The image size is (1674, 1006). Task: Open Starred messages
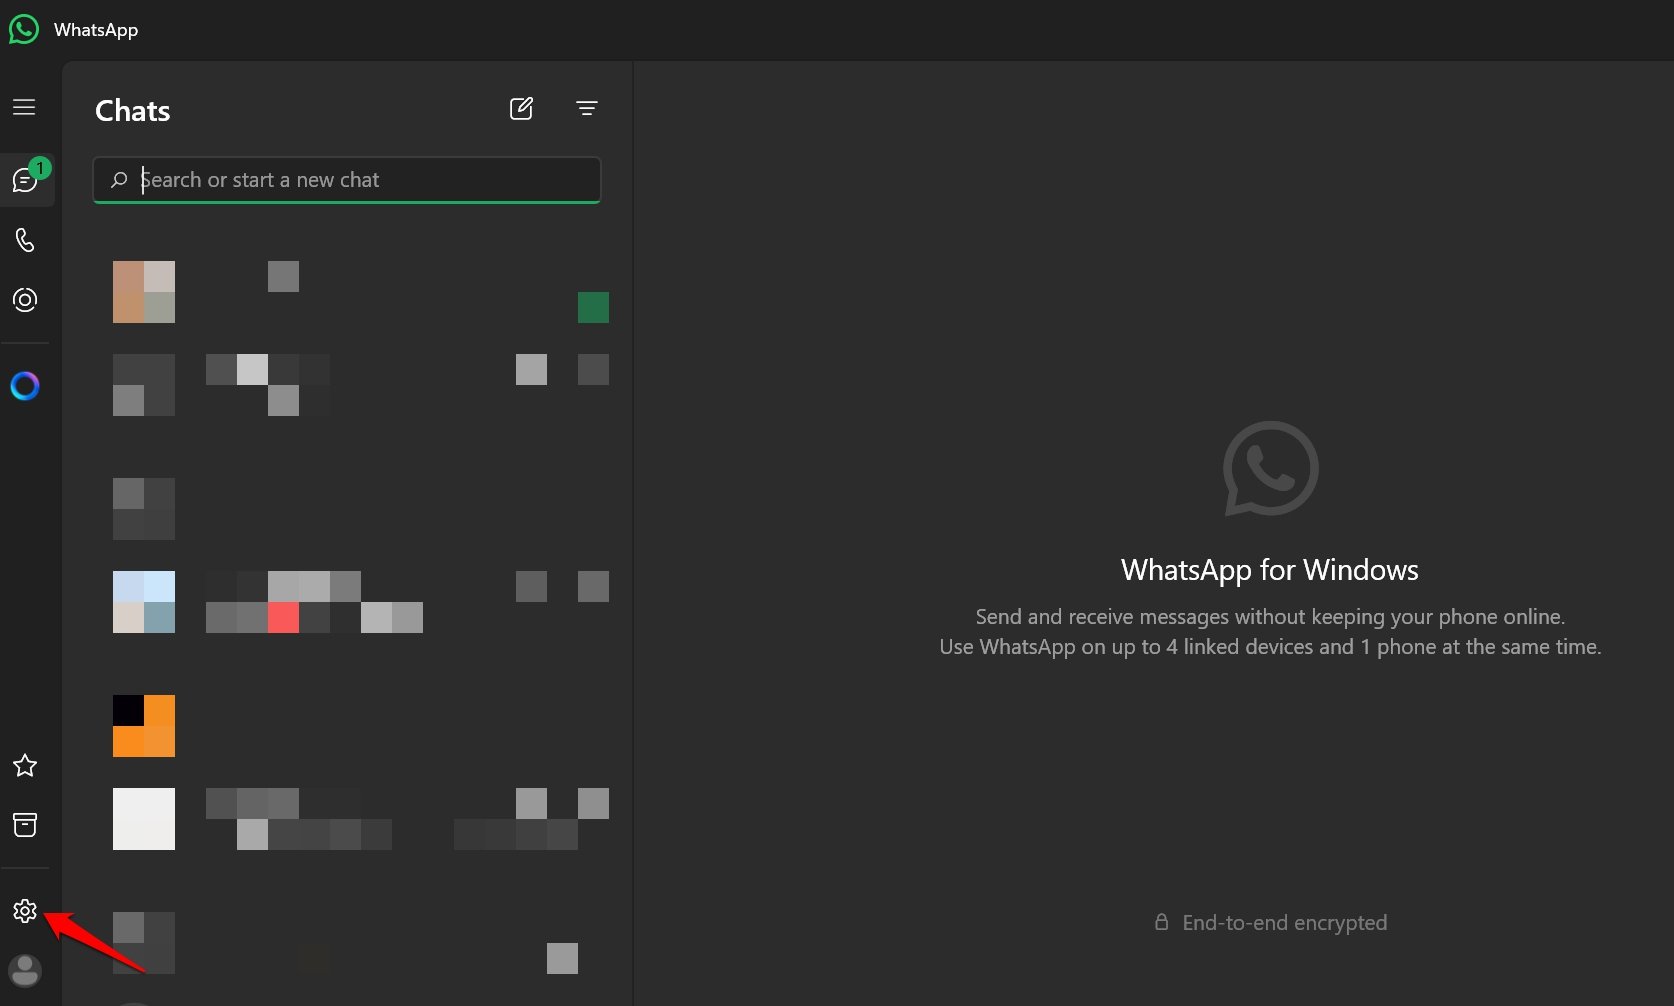[x=25, y=766]
